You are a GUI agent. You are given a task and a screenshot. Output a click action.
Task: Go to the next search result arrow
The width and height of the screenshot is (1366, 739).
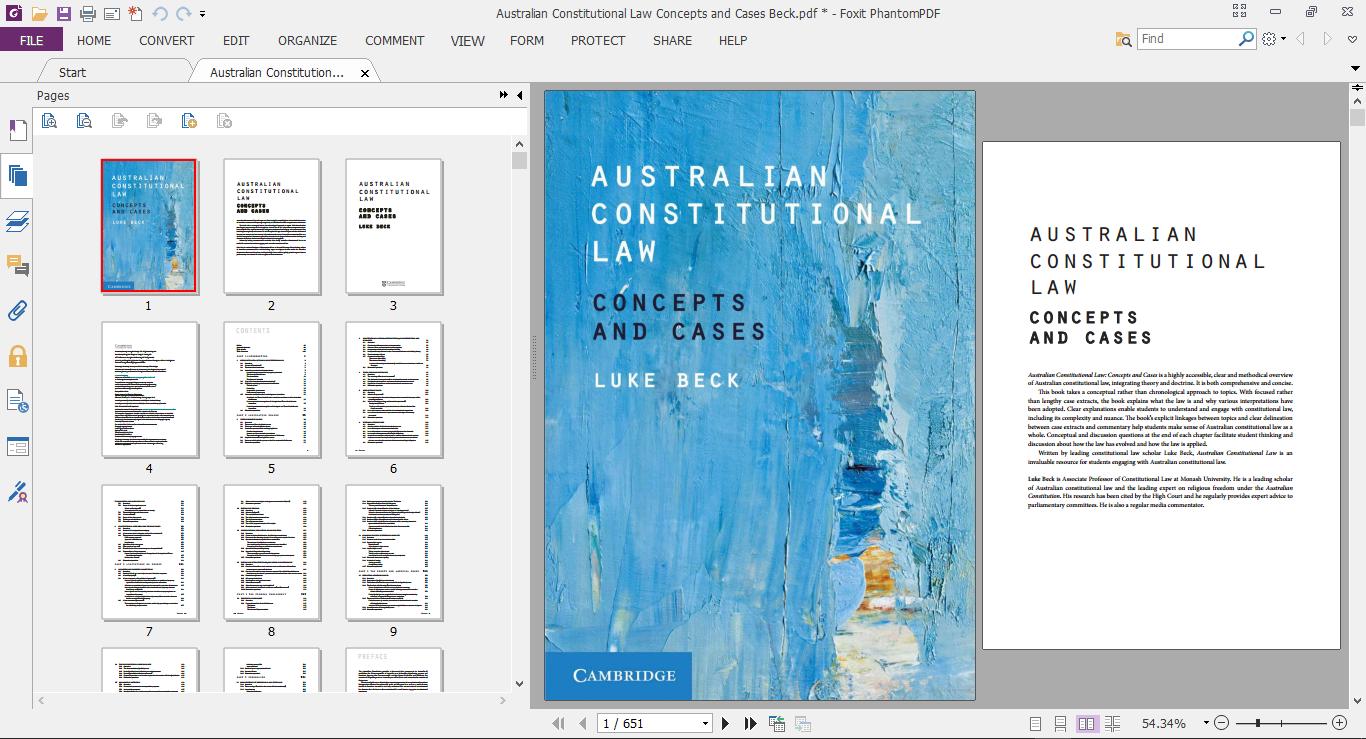point(1328,39)
